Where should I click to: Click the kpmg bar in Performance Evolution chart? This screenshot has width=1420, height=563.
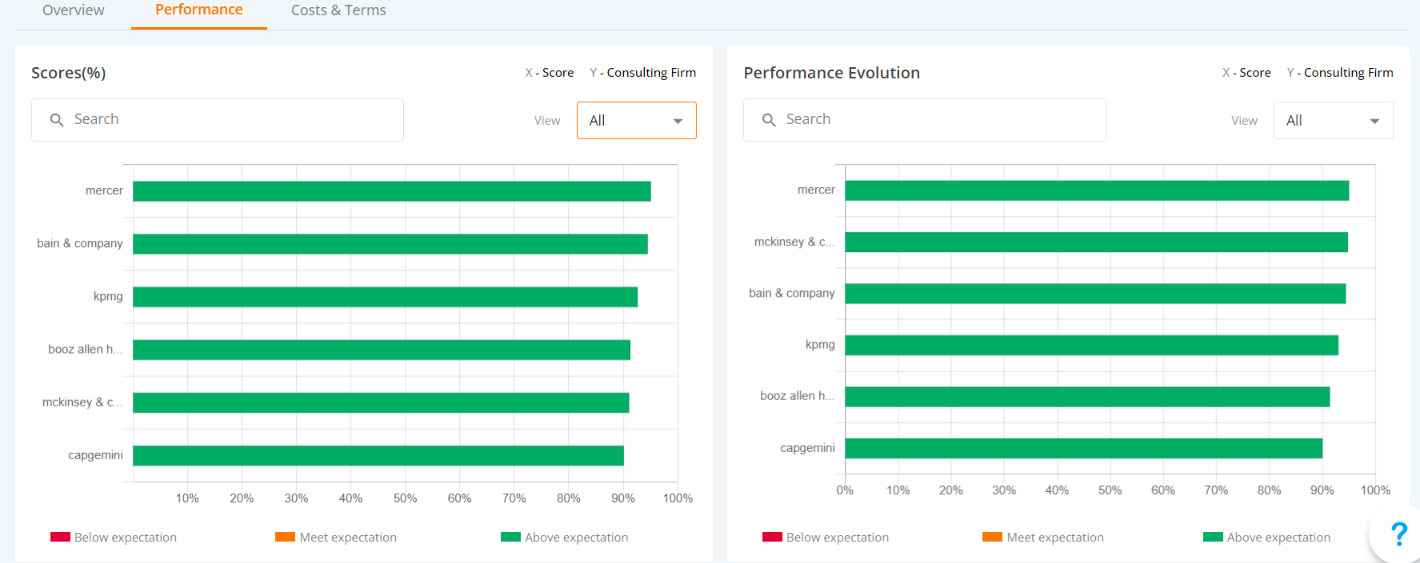point(1092,345)
